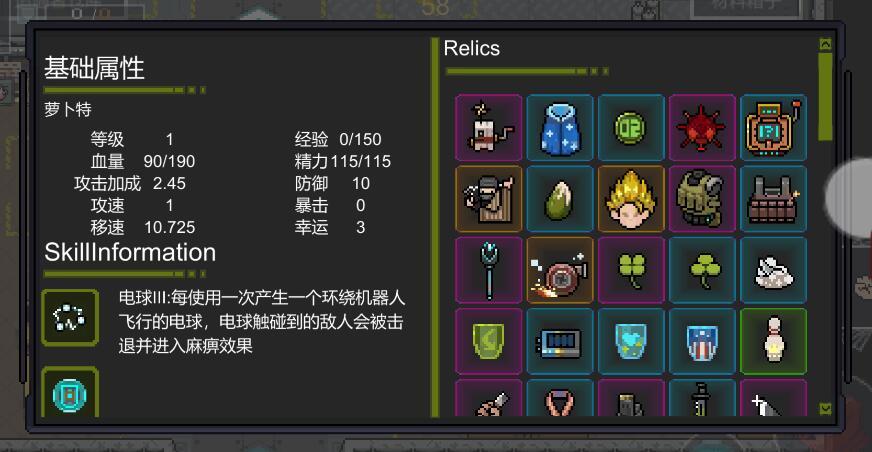
Task: Select the ninja with wooden shield relic
Action: tap(489, 199)
